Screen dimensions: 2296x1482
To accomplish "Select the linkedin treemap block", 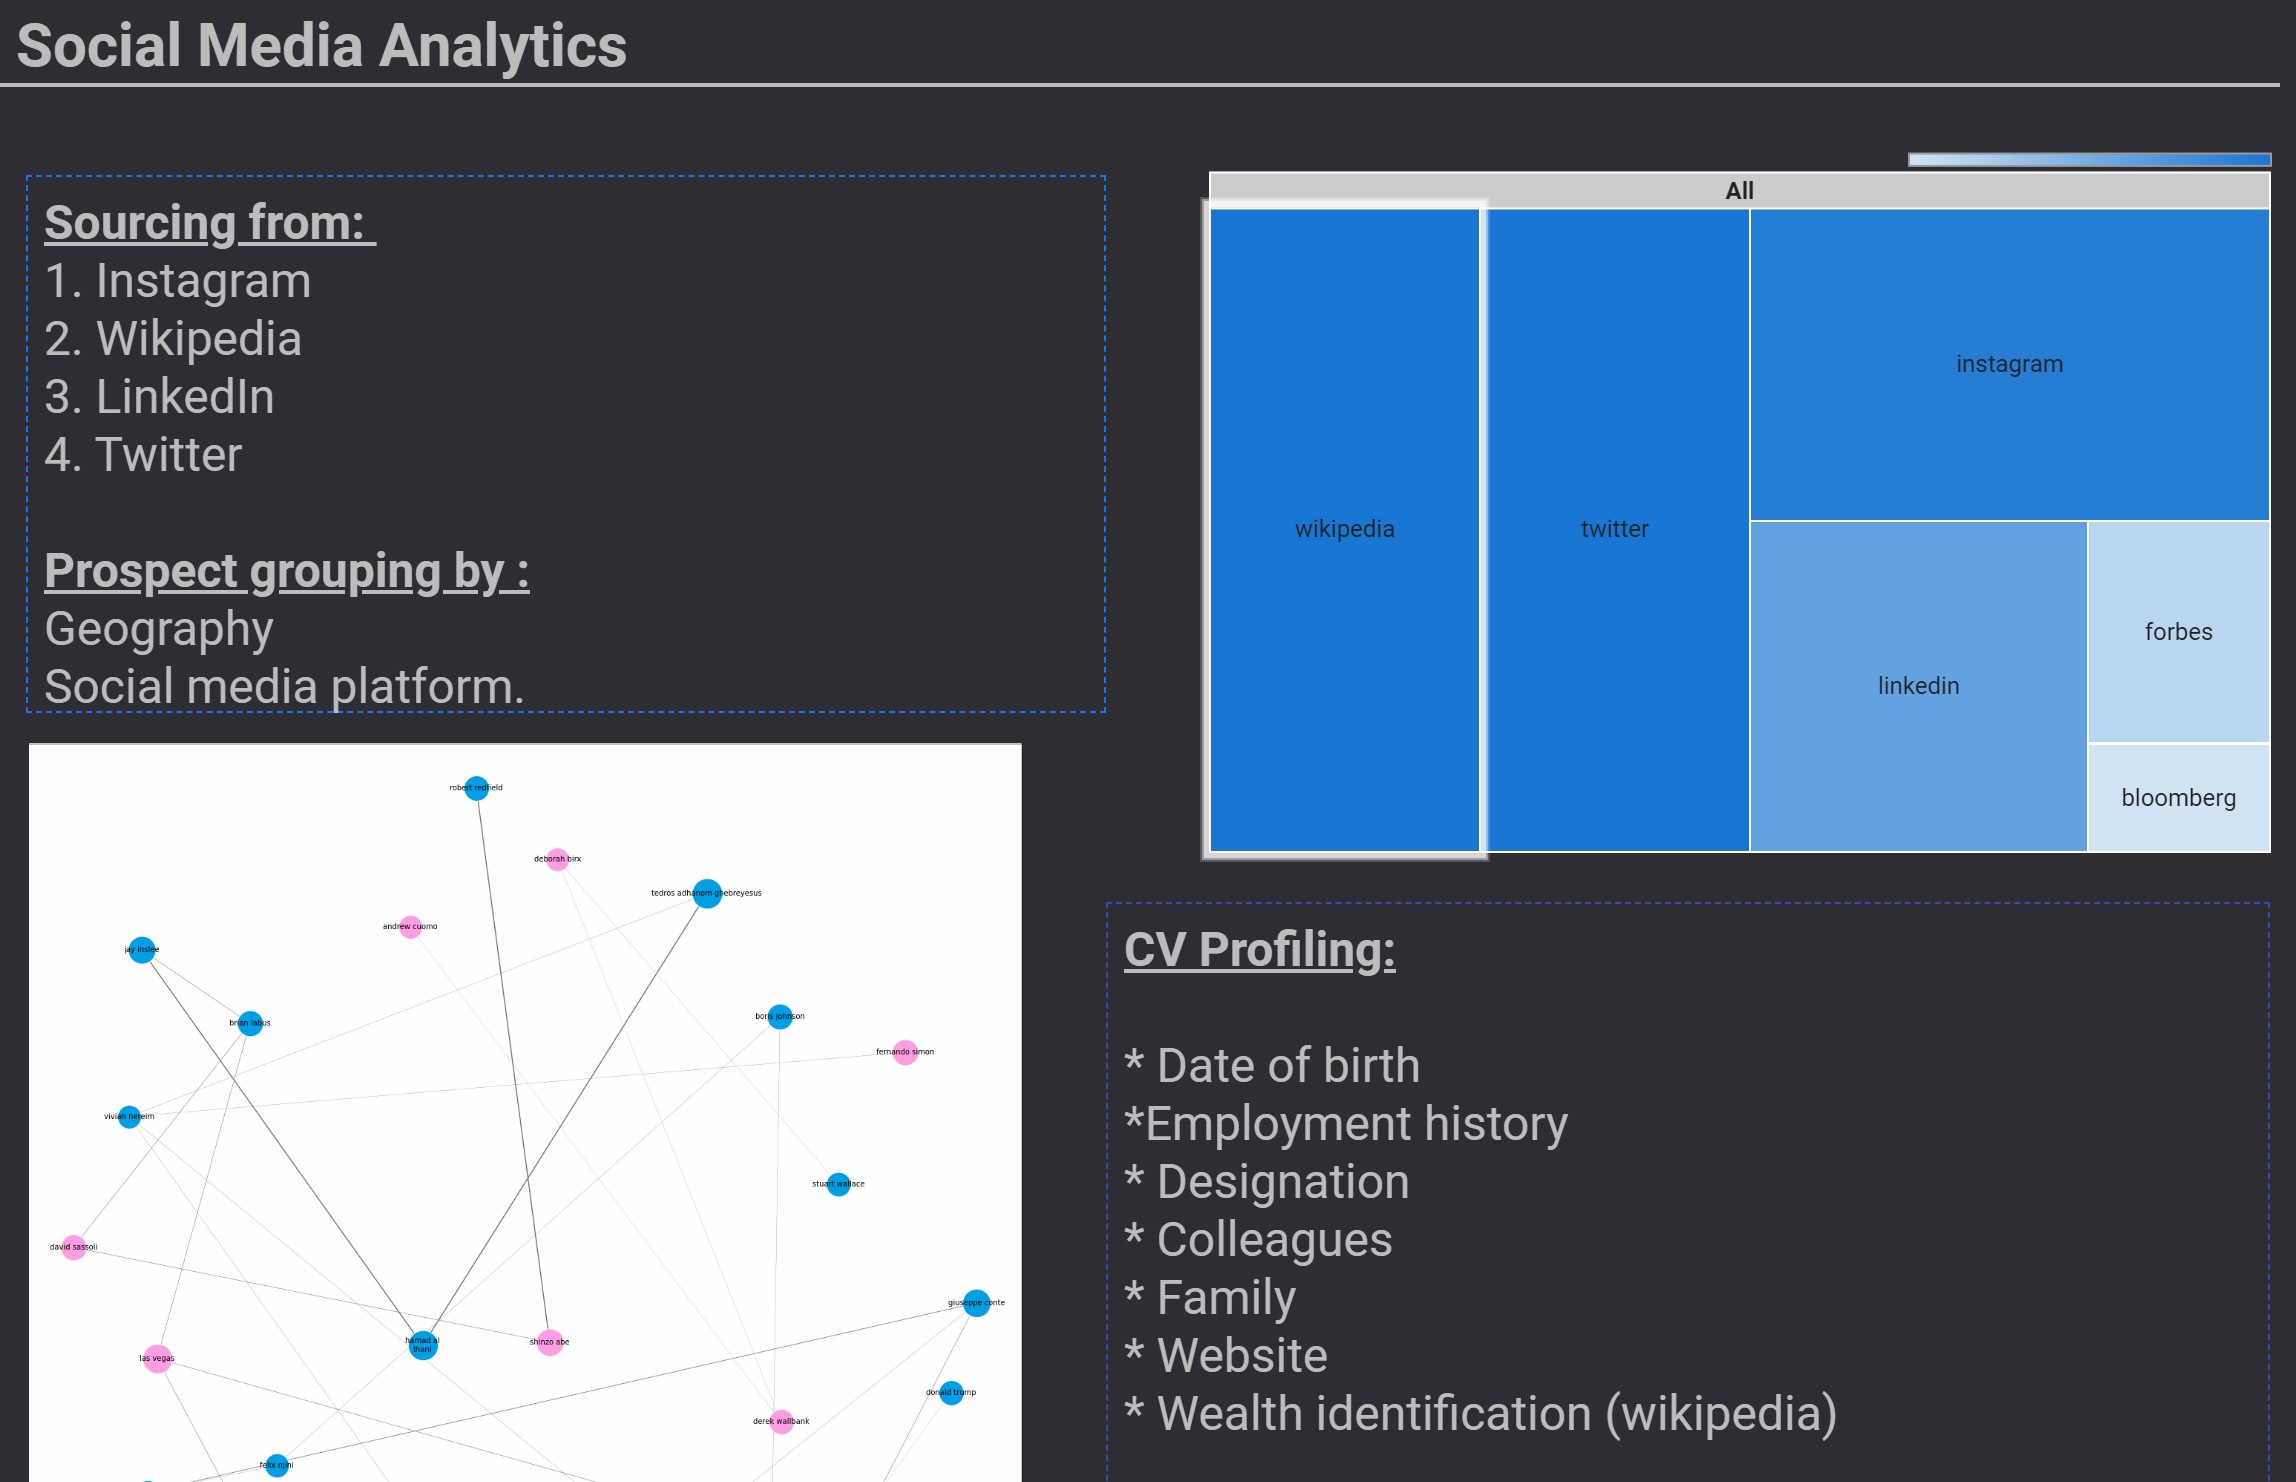I will tap(1918, 686).
